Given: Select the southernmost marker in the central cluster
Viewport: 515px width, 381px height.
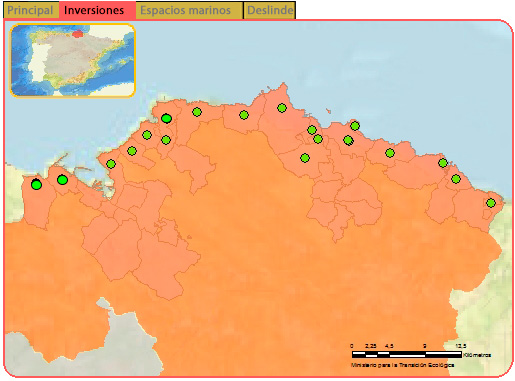Looking at the screenshot, I should (x=305, y=158).
